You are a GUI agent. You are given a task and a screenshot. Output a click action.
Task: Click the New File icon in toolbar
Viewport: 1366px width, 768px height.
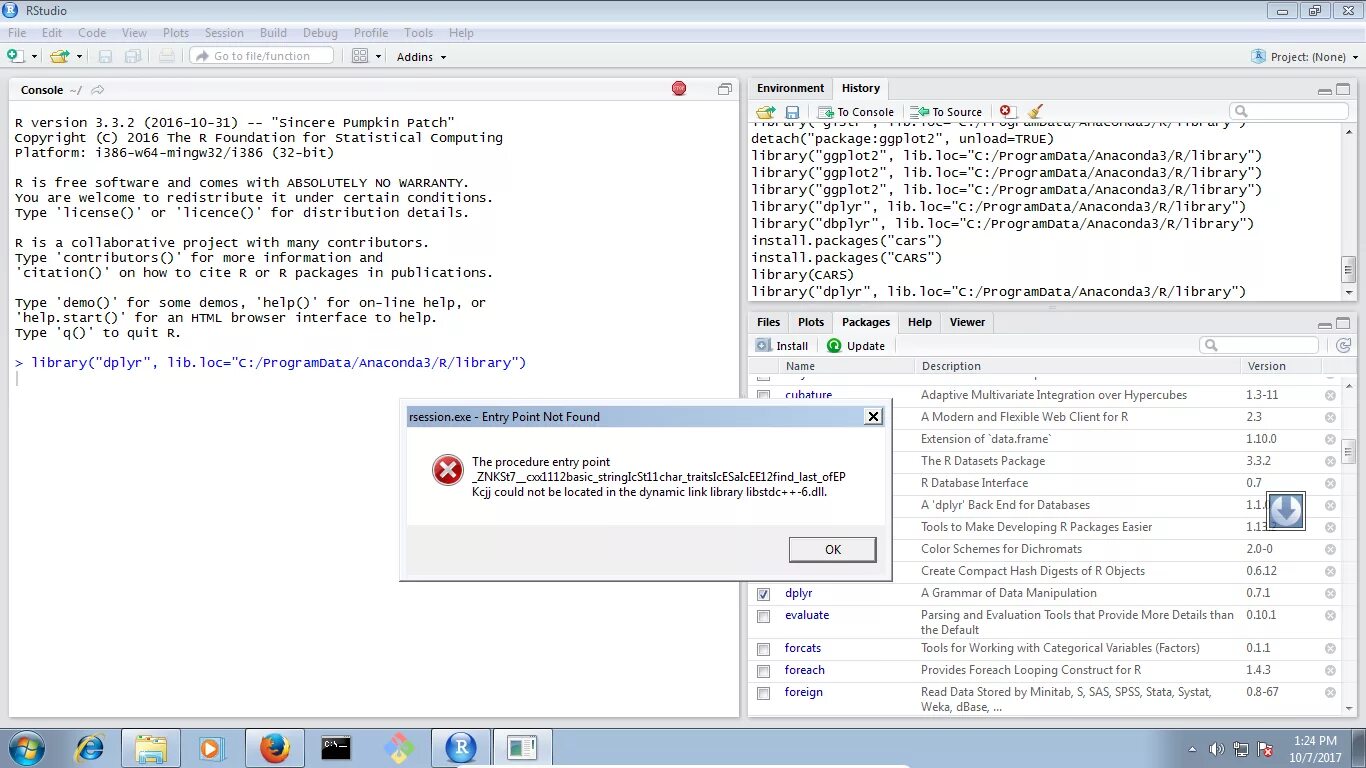coord(16,56)
